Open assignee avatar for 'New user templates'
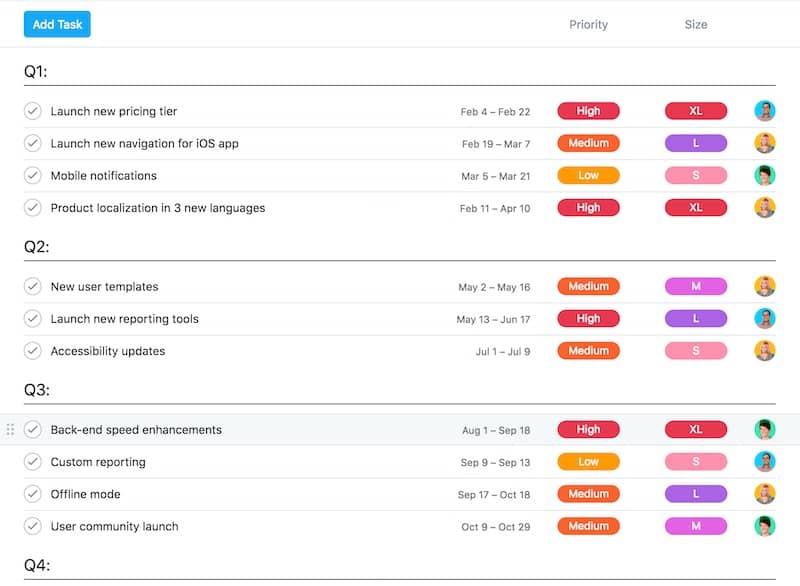 click(x=765, y=287)
